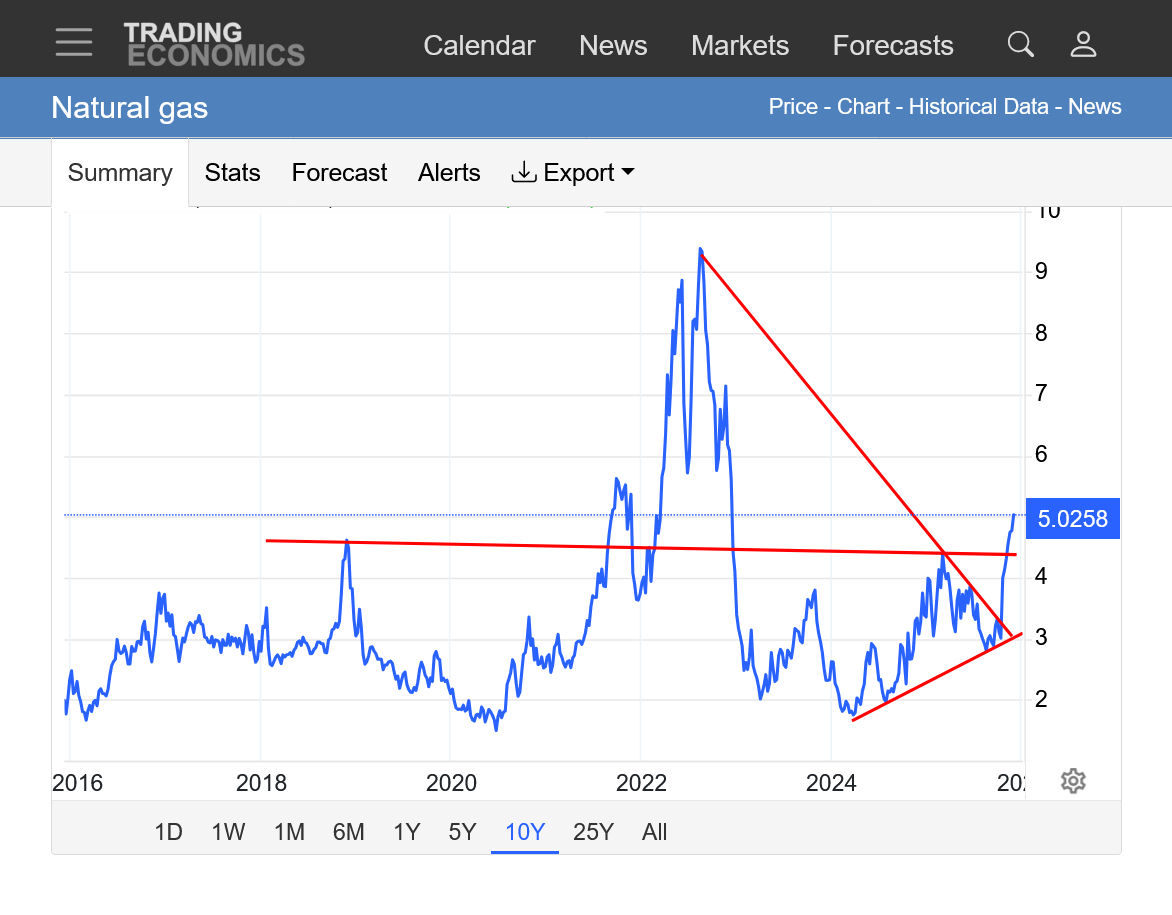This screenshot has height=915, width=1172.
Task: Select the Alerts tab
Action: pyautogui.click(x=449, y=173)
